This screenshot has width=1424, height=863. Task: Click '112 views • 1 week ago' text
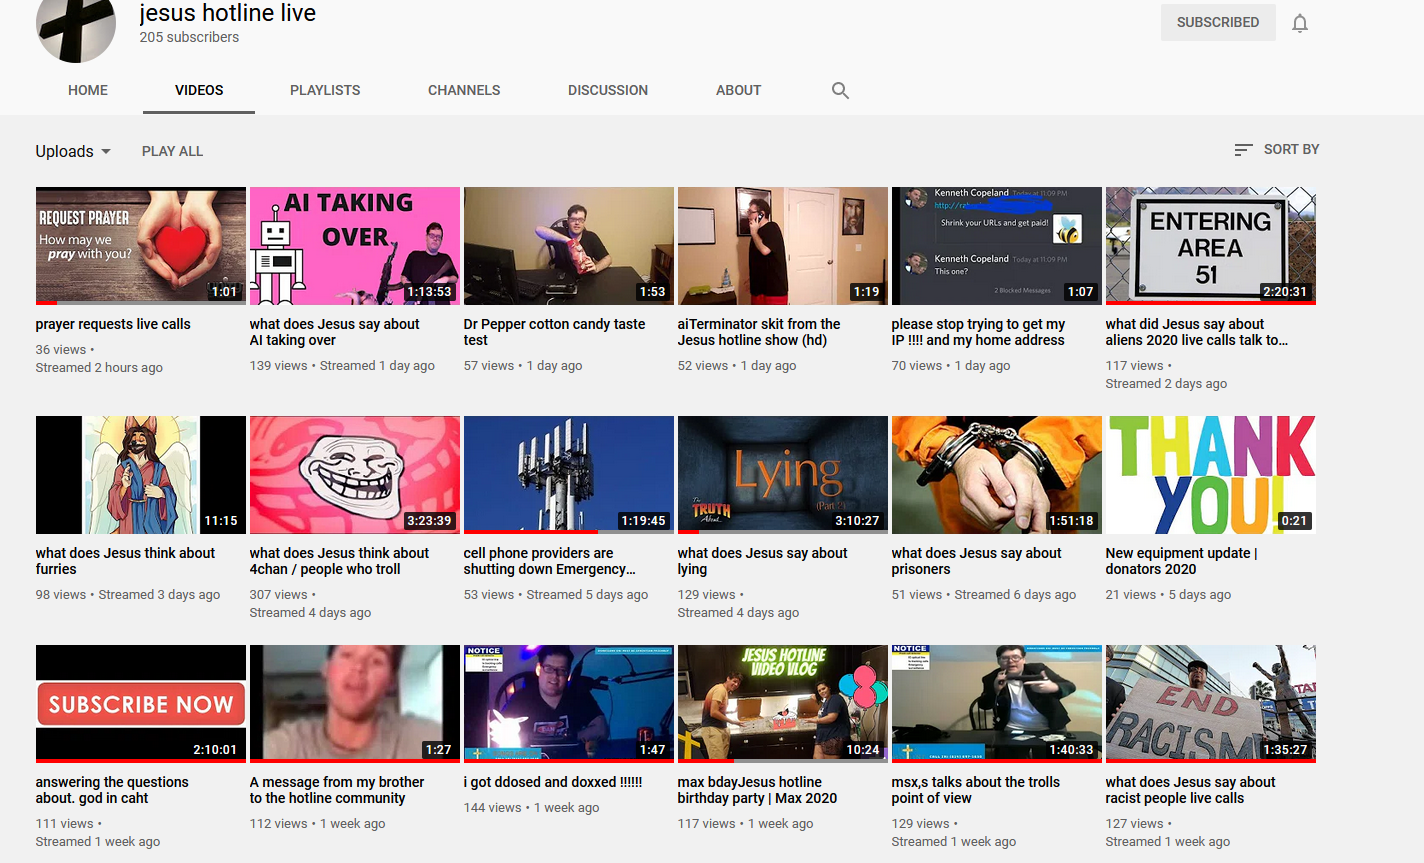point(318,824)
